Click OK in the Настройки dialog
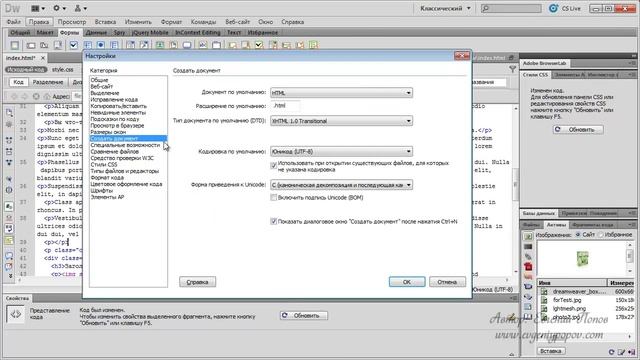 [x=407, y=282]
